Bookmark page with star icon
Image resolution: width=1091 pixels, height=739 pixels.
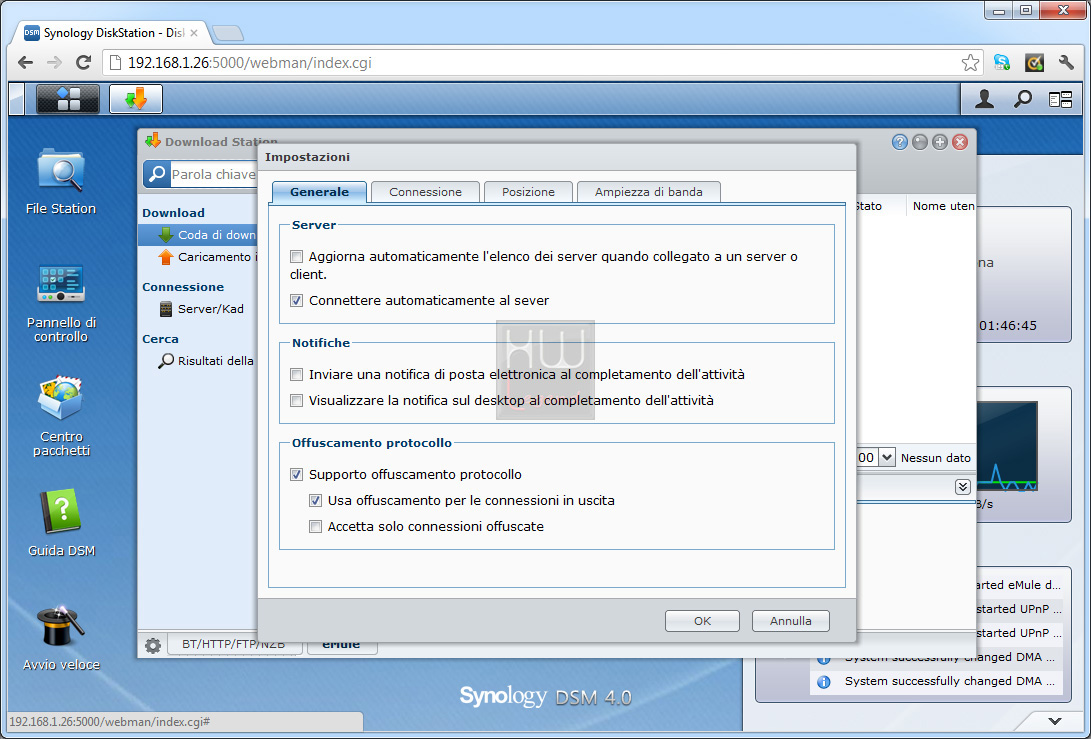pyautogui.click(x=970, y=63)
